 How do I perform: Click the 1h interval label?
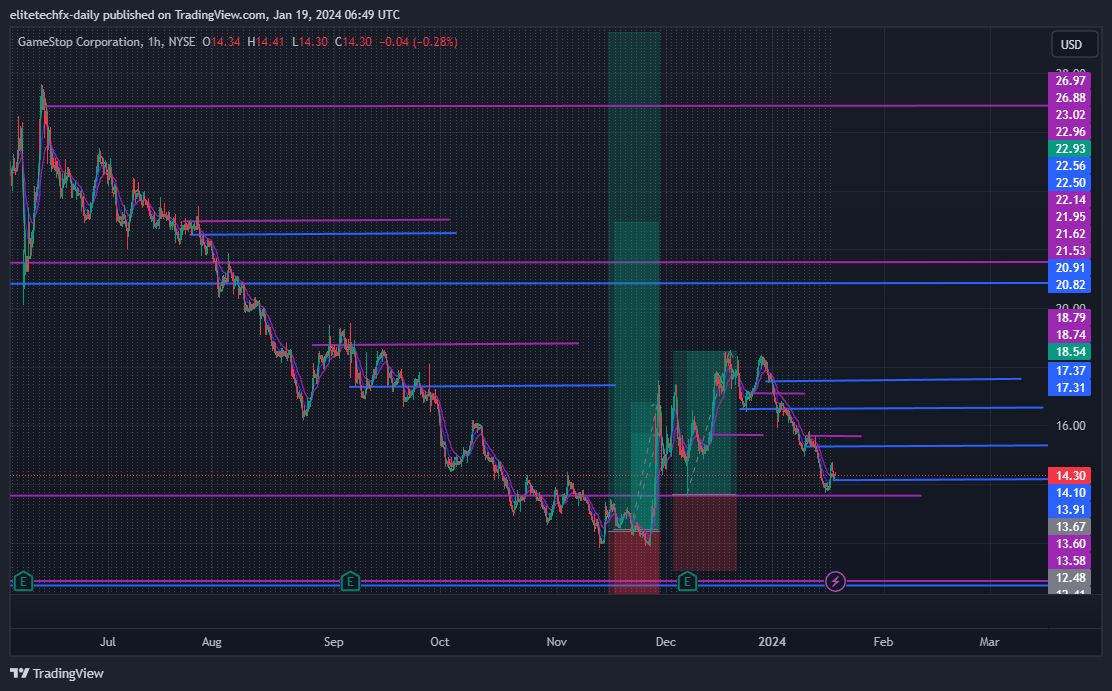coord(154,42)
